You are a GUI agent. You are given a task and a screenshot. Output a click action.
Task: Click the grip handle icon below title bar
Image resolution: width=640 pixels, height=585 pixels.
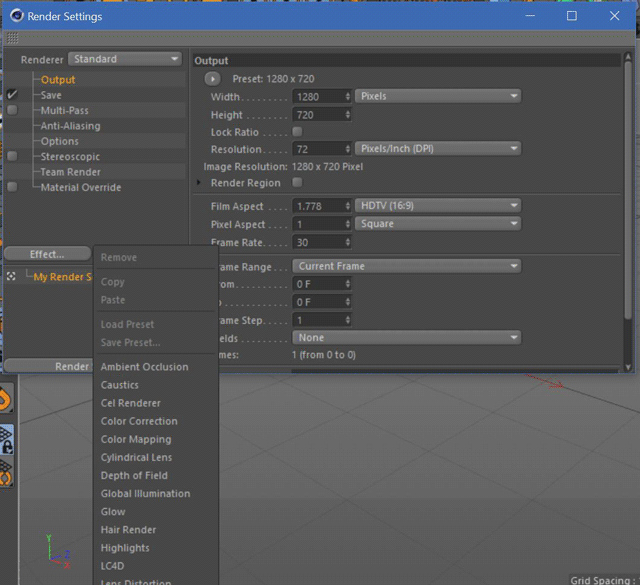click(x=12, y=38)
